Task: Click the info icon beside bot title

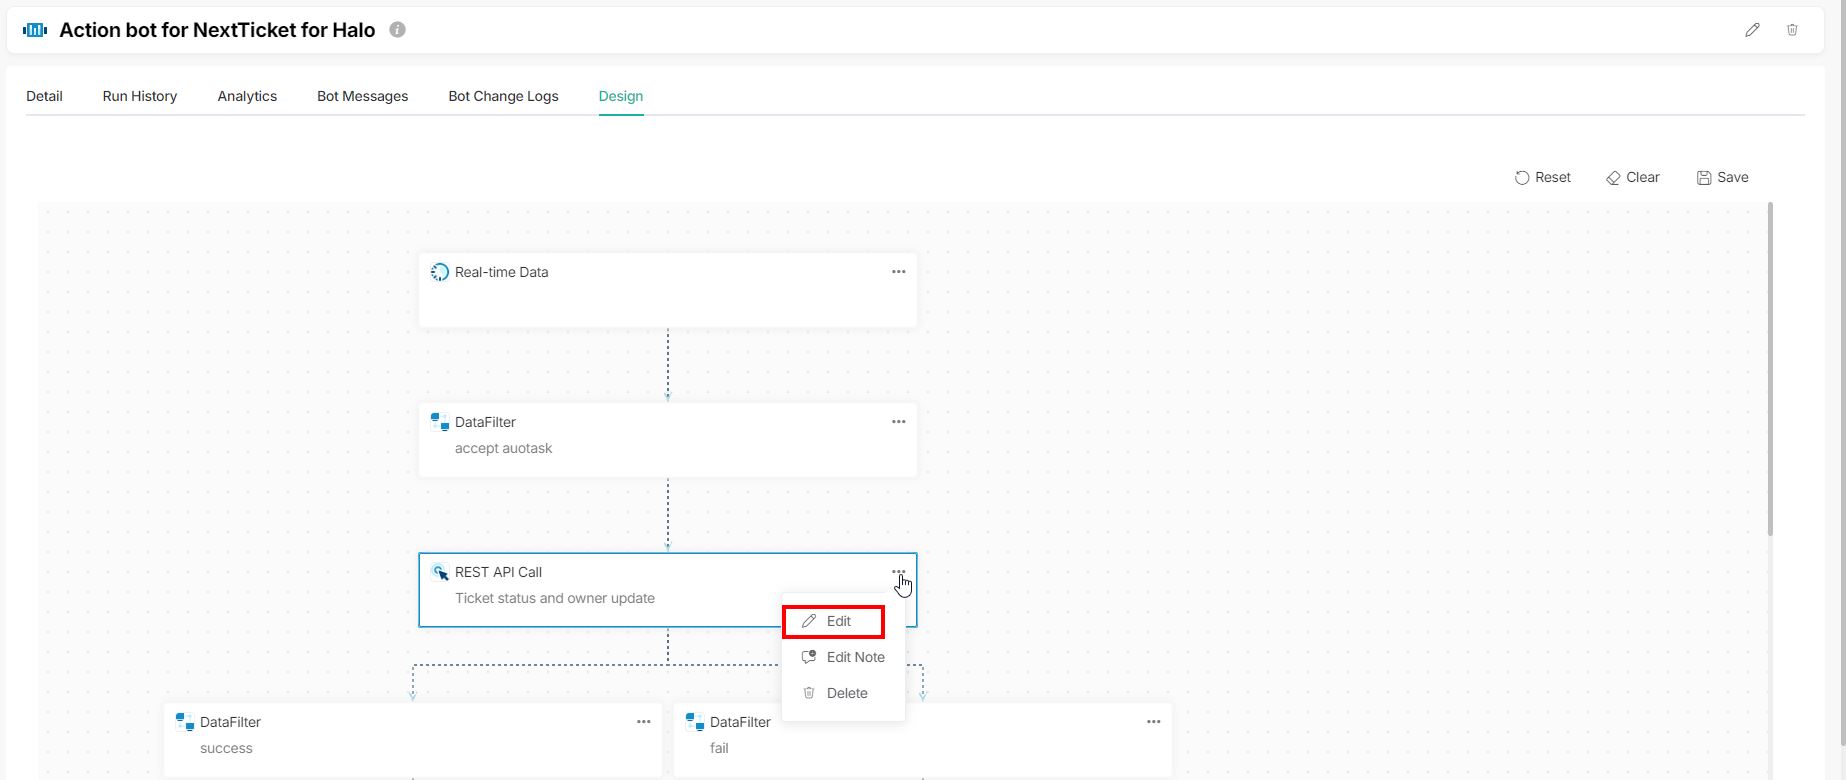Action: 397,30
